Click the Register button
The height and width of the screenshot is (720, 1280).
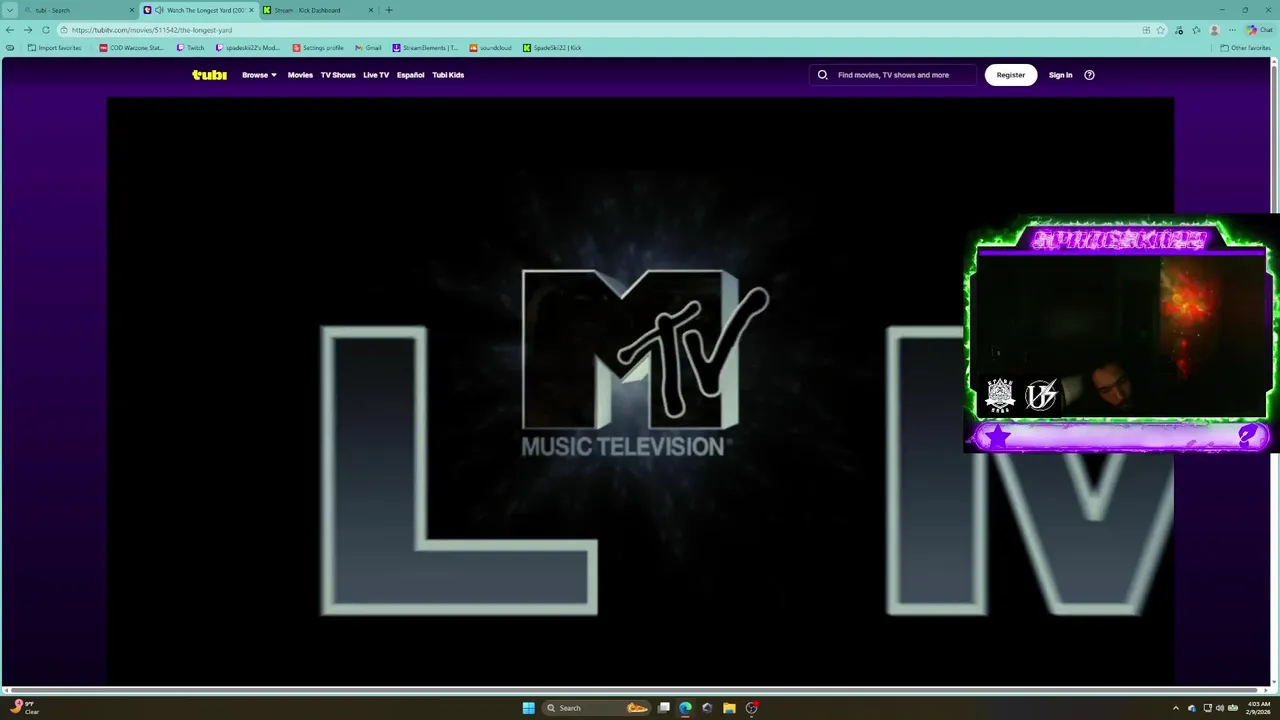click(1011, 75)
